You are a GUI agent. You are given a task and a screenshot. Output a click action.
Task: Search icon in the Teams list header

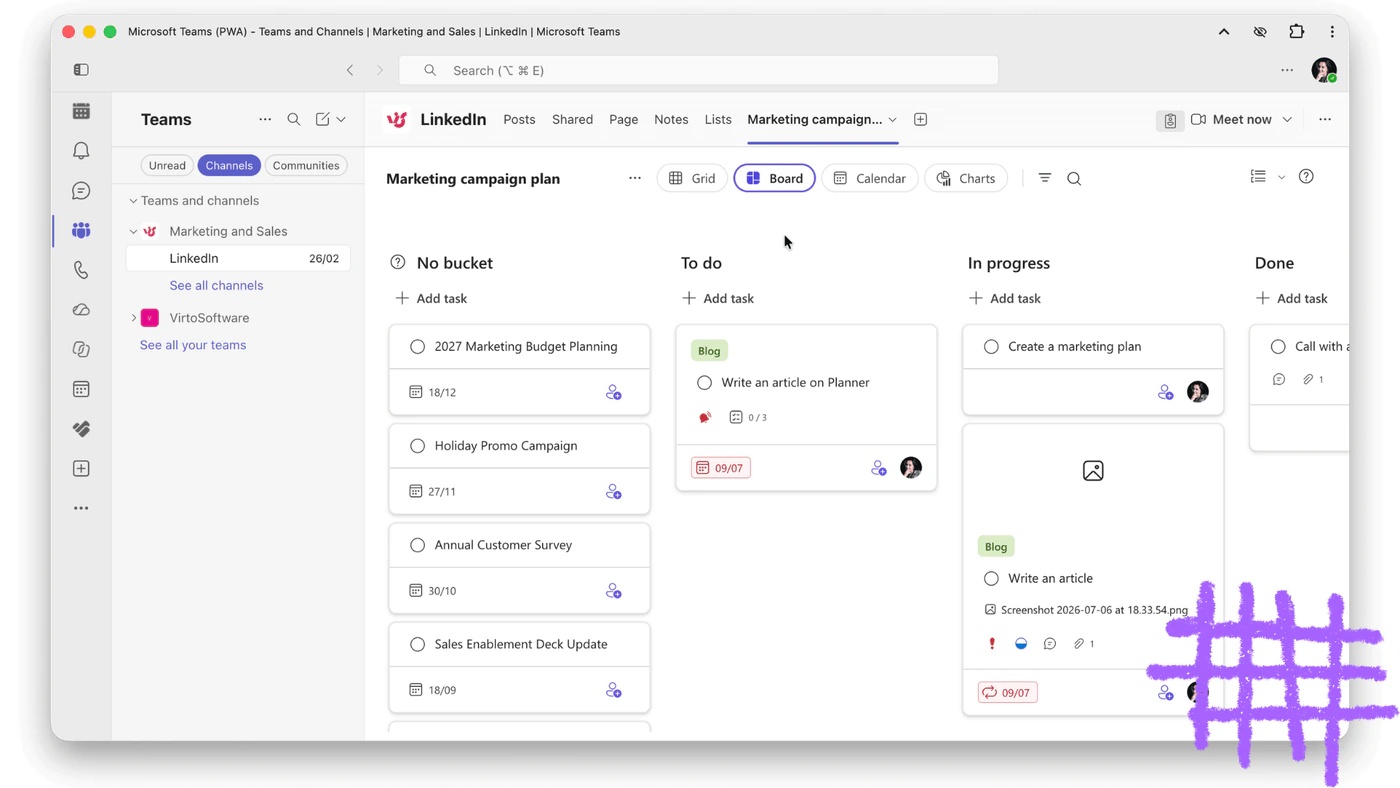pyautogui.click(x=294, y=119)
